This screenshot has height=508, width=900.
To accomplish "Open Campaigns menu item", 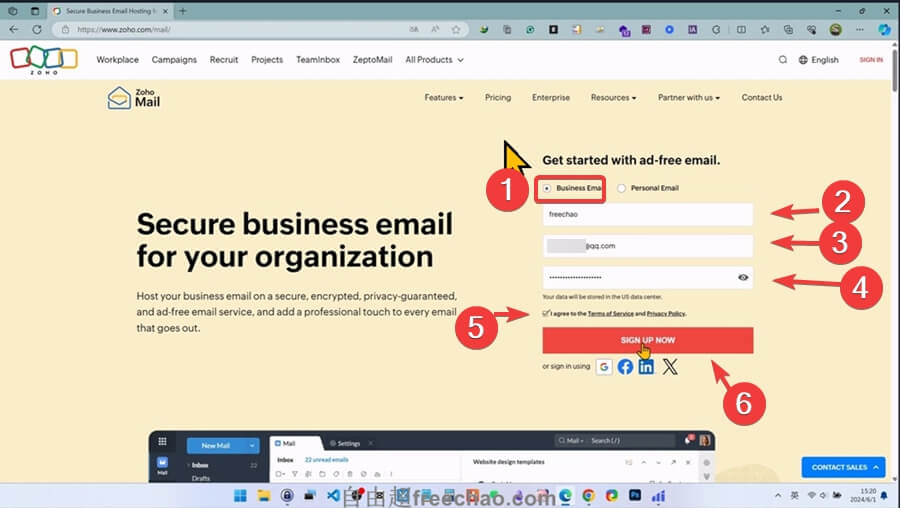I will 174,60.
